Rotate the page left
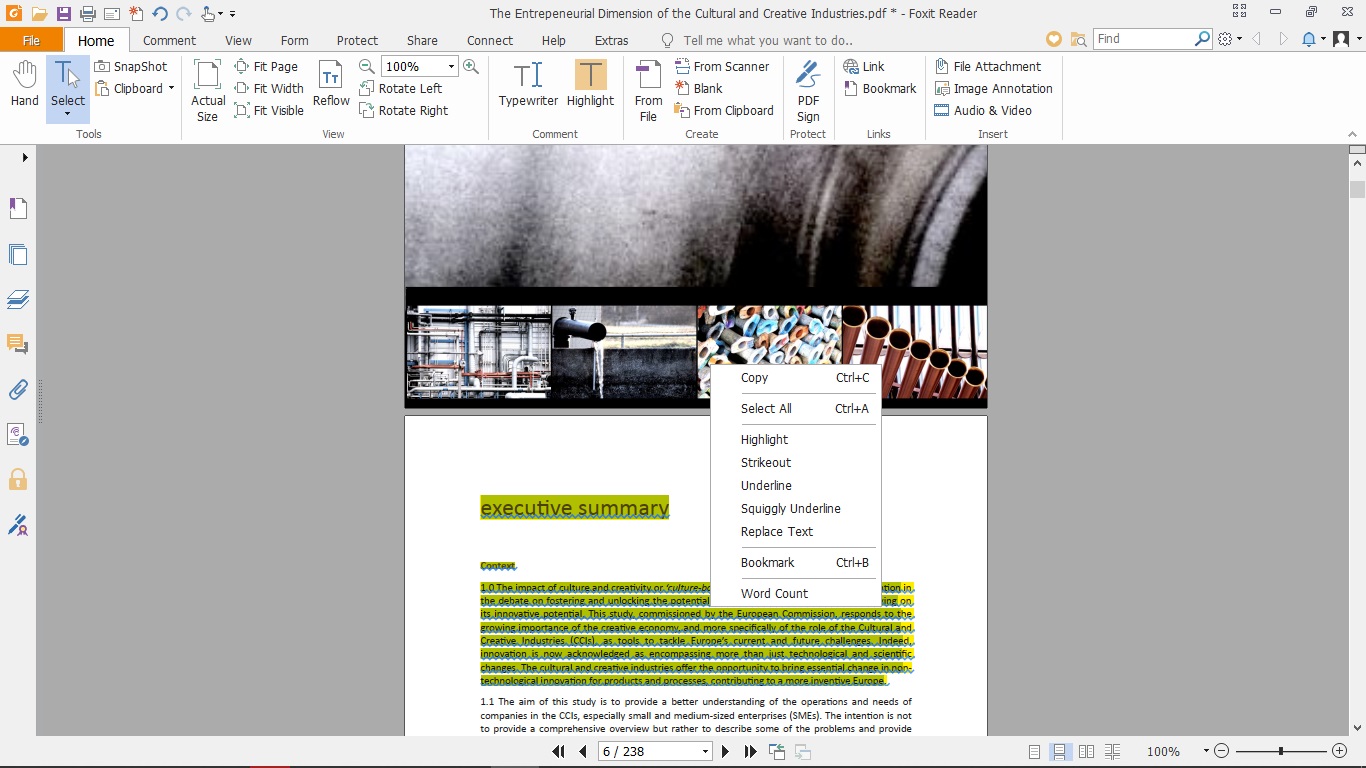1366x768 pixels. click(401, 88)
